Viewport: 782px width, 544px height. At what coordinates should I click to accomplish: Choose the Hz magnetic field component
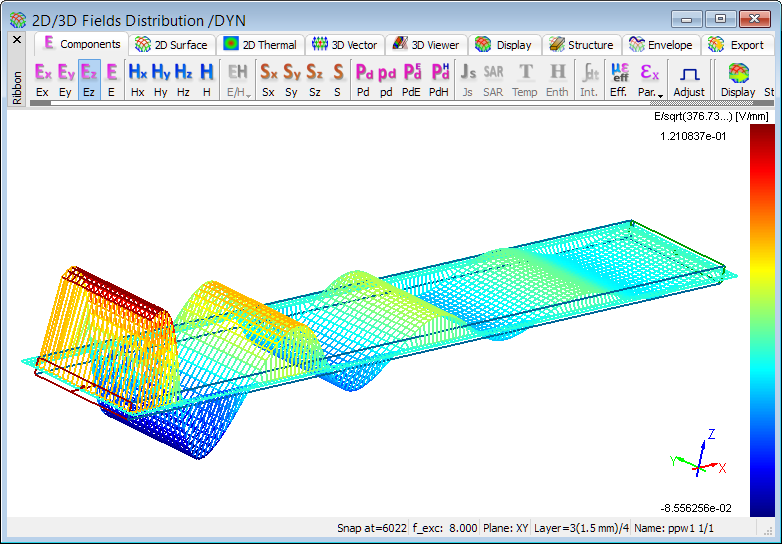(184, 79)
